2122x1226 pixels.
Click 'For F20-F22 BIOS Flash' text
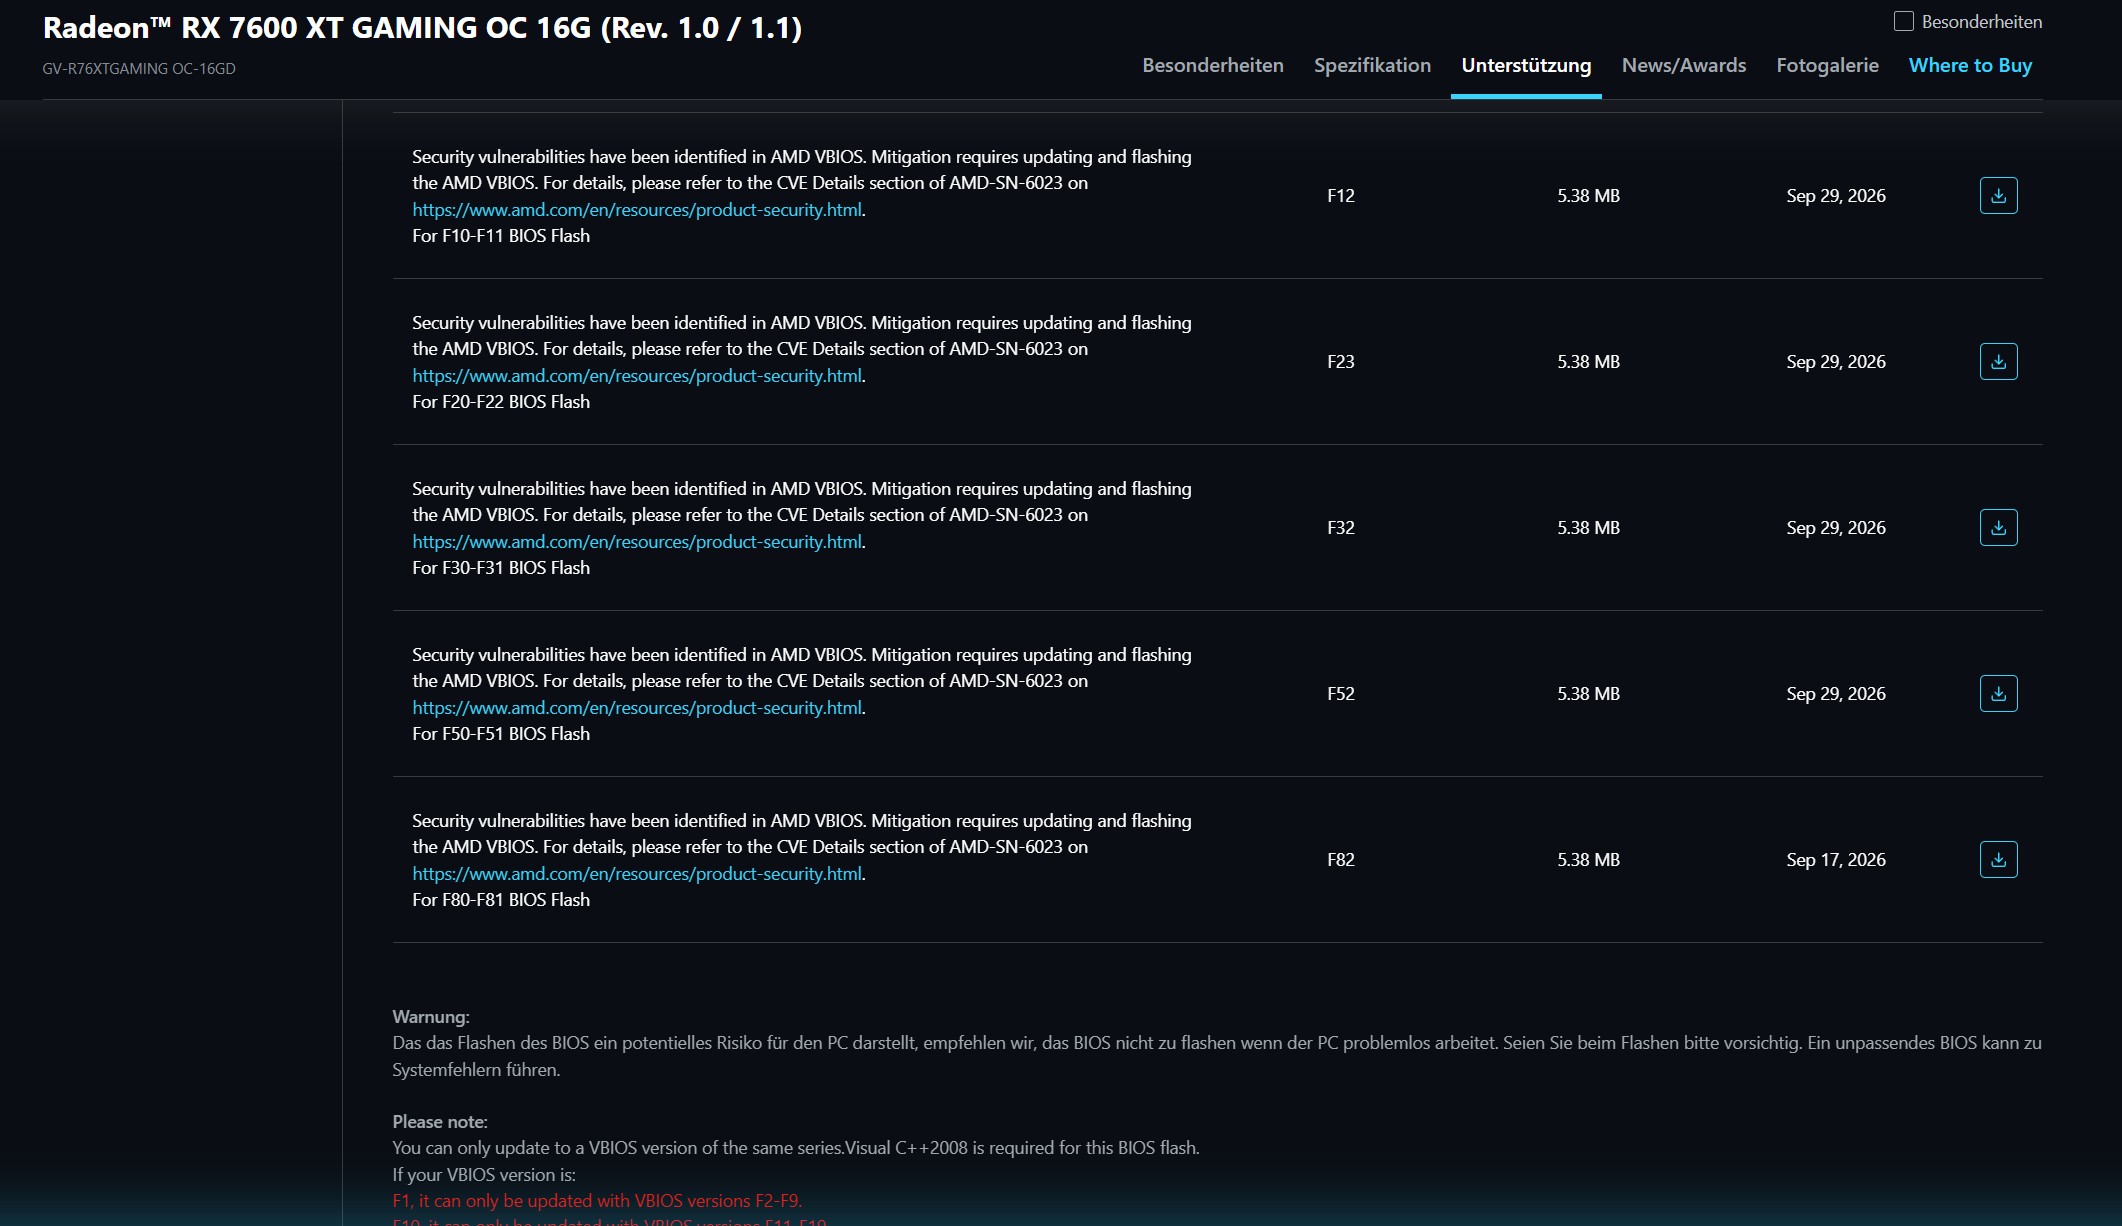tap(501, 401)
